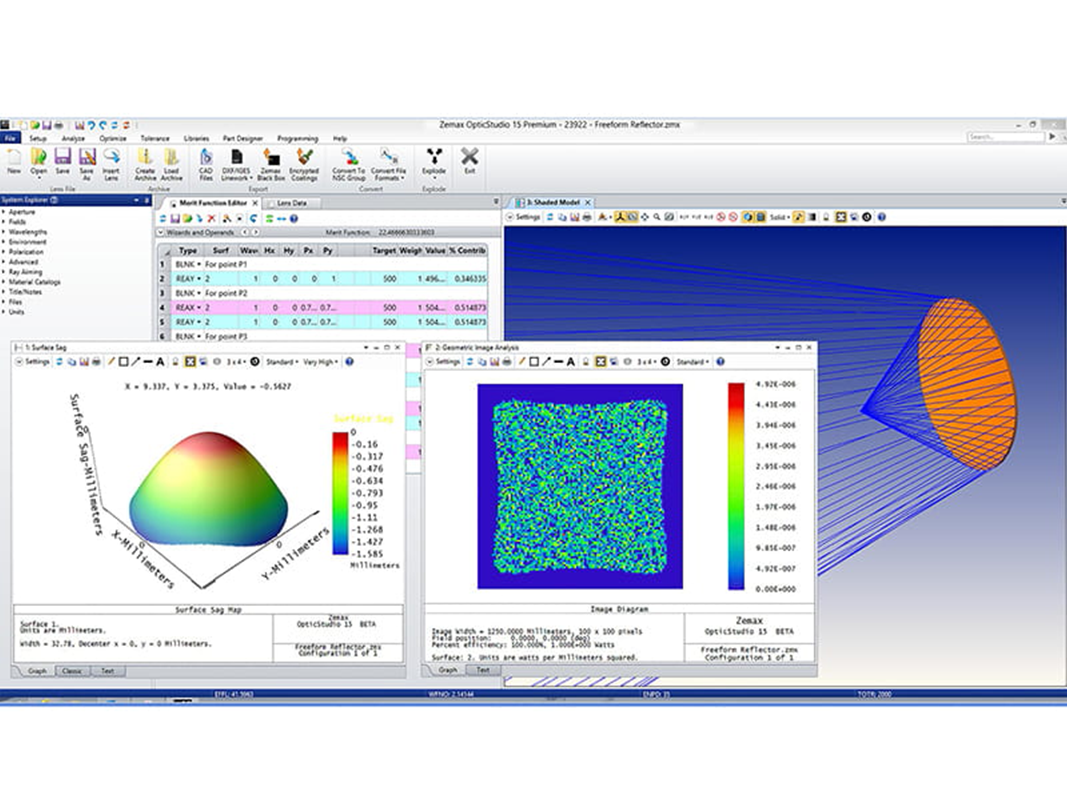
Task: Click the refresh icon in Surface Sag toolbar
Action: (59, 361)
